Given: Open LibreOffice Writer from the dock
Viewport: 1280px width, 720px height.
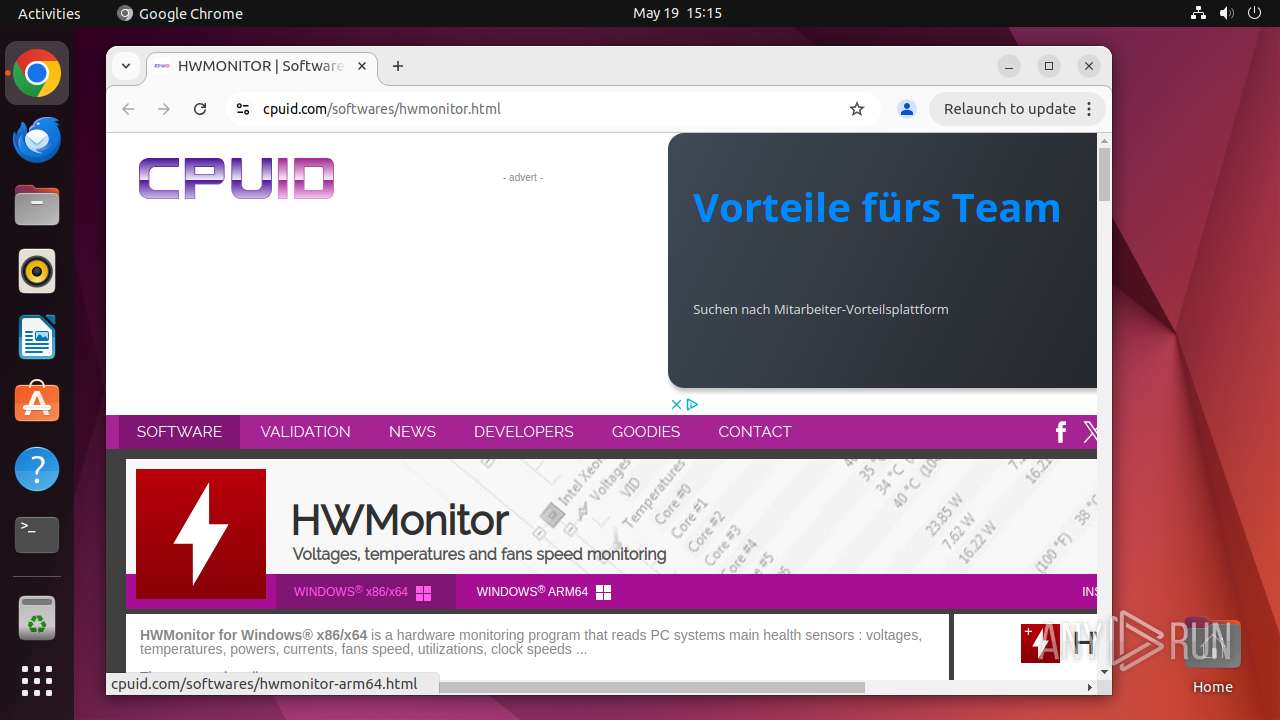Looking at the screenshot, I should 37,337.
